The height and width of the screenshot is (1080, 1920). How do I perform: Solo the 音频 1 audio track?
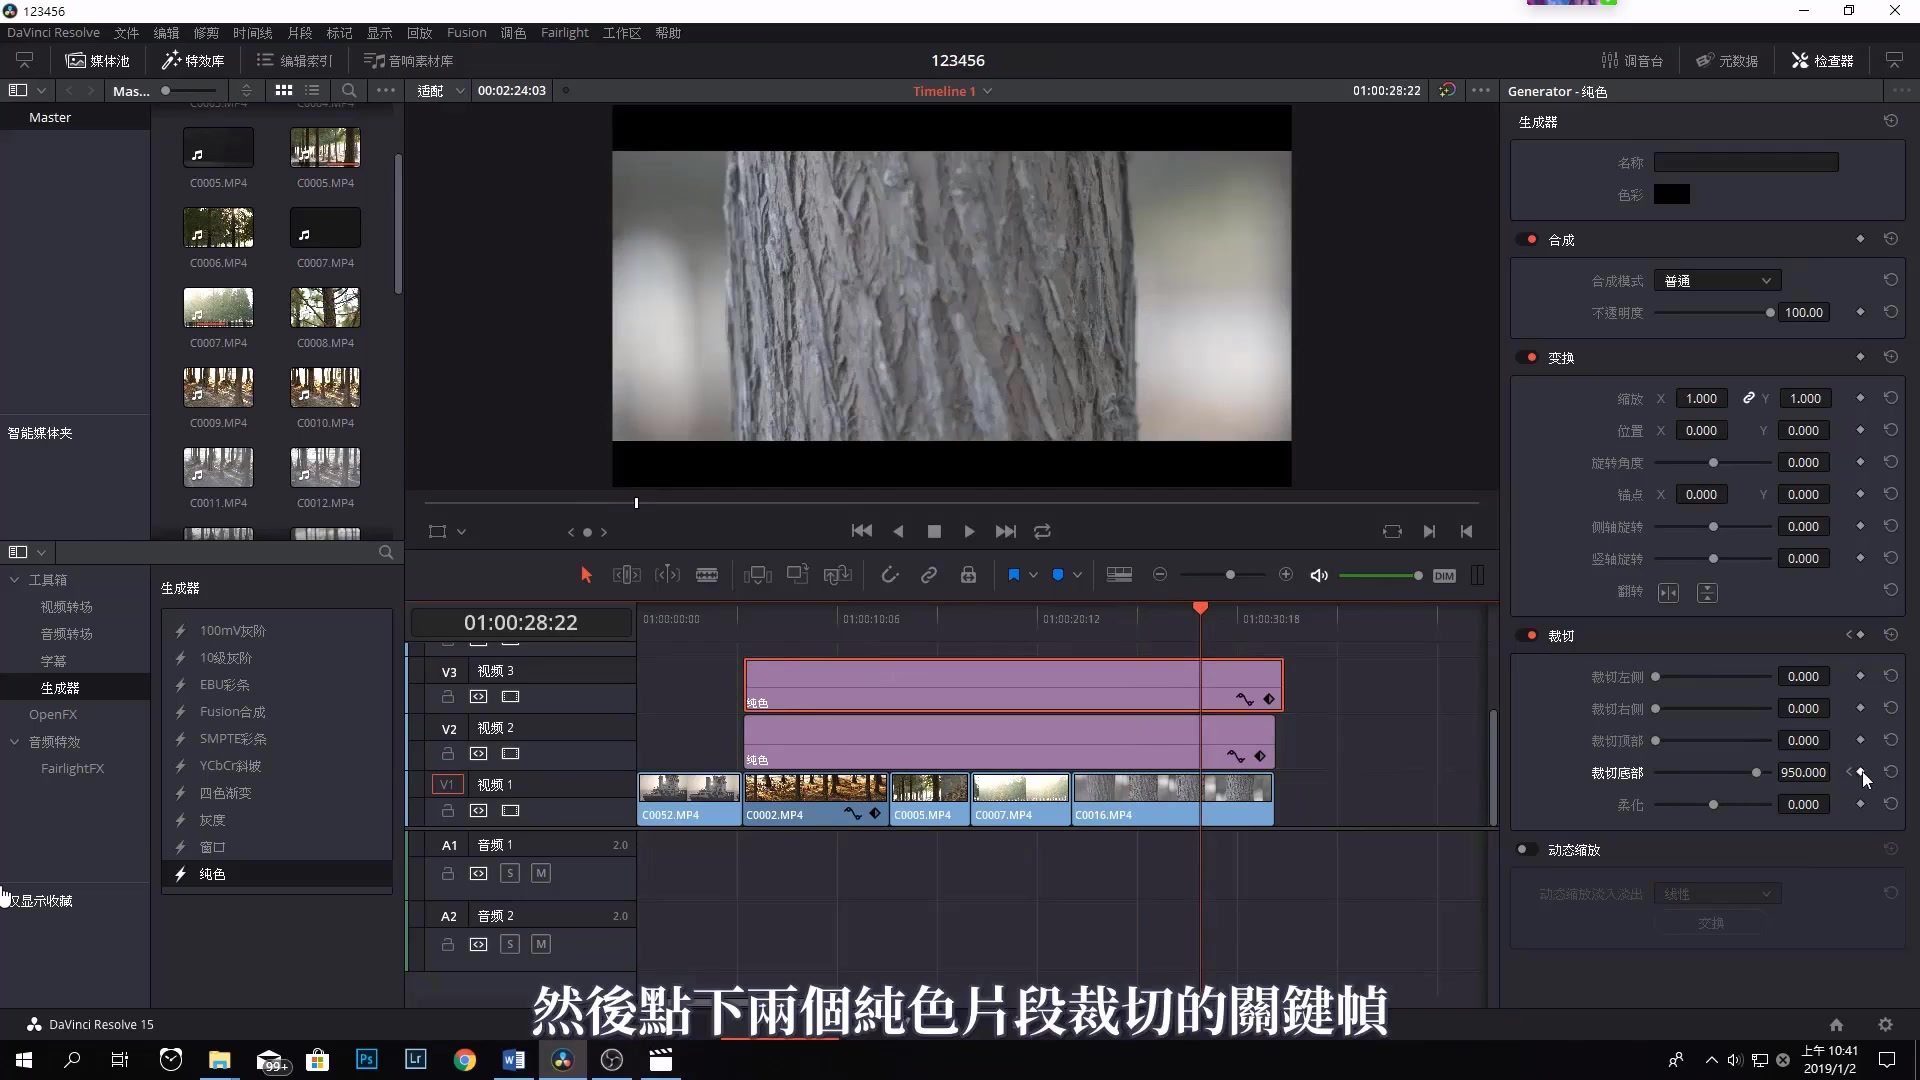(511, 873)
